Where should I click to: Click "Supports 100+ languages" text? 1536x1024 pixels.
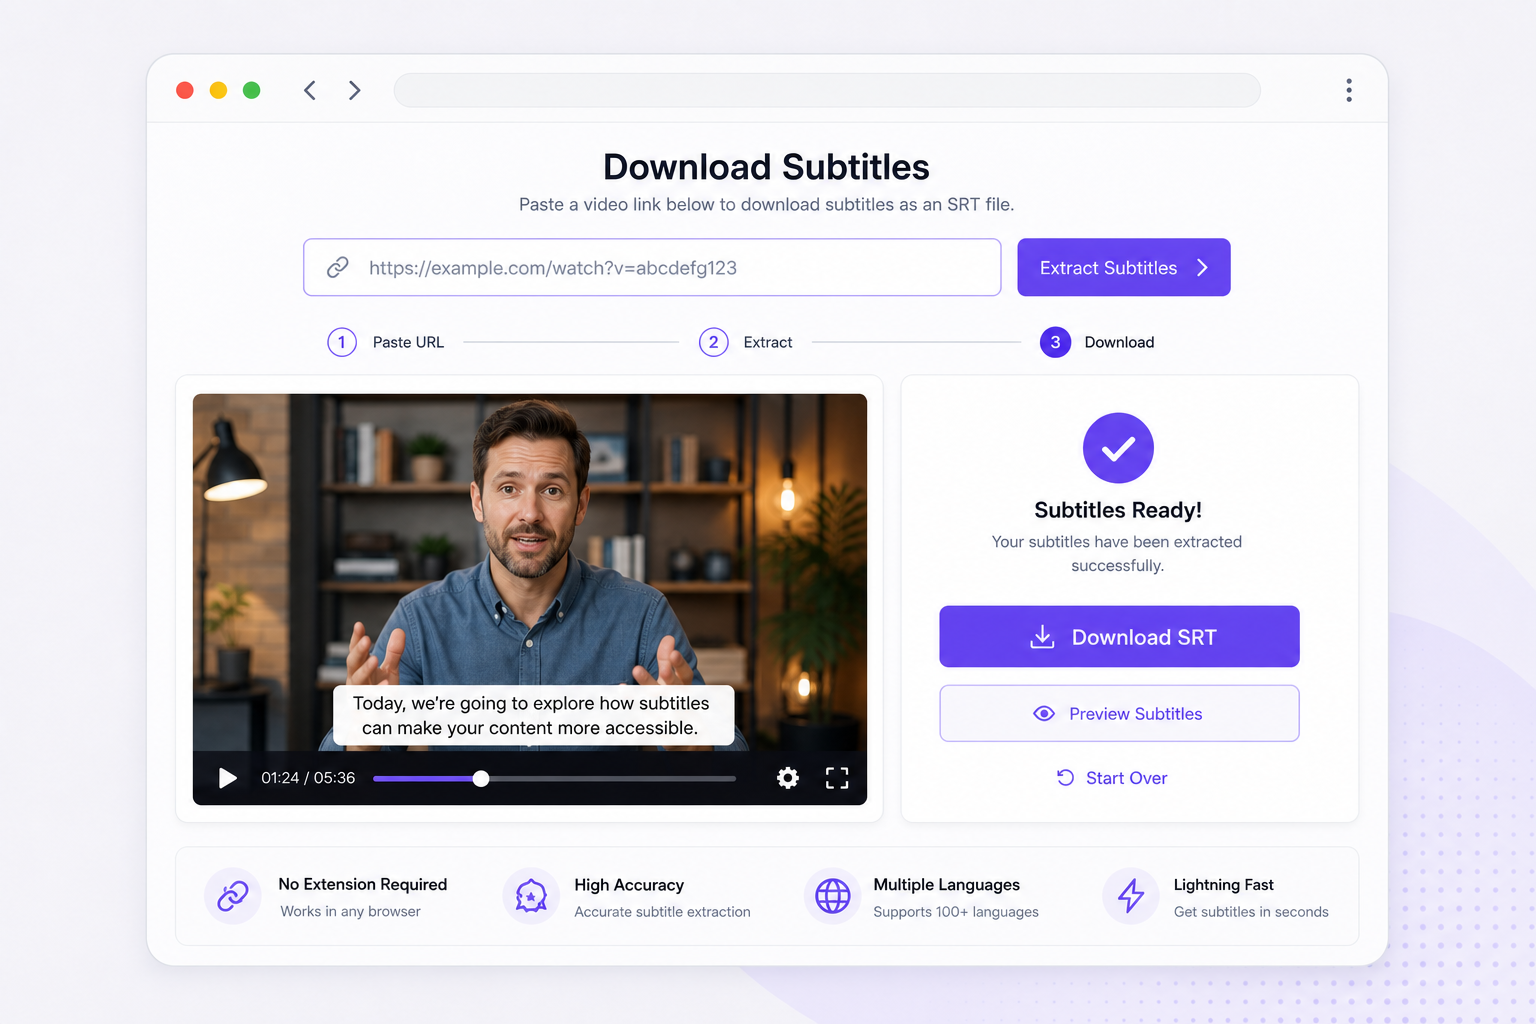coord(956,912)
